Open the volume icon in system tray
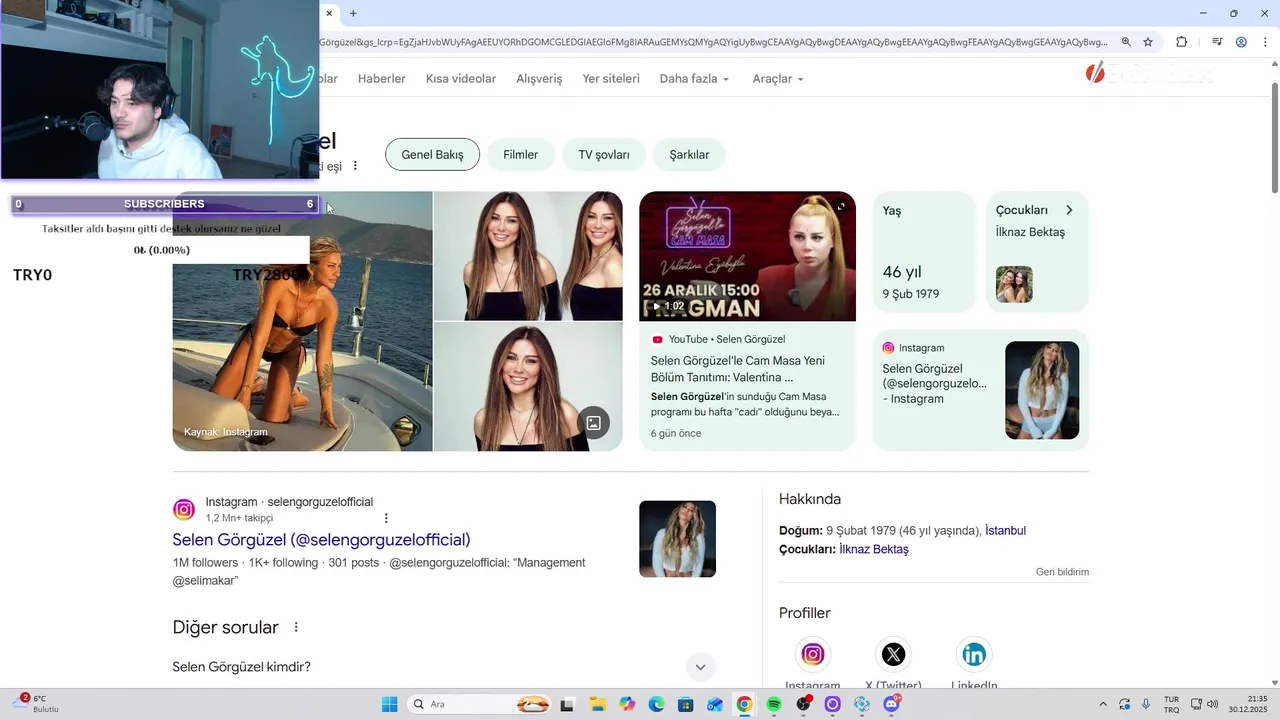 pyautogui.click(x=1213, y=704)
